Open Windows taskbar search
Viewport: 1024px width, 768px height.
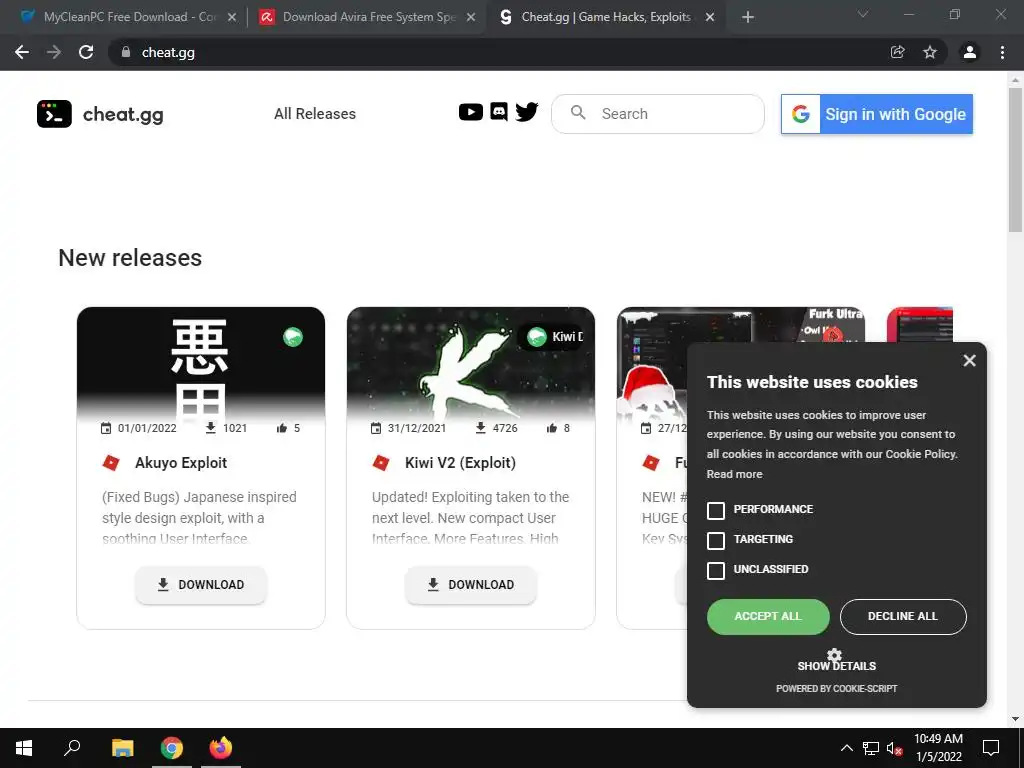click(72, 748)
